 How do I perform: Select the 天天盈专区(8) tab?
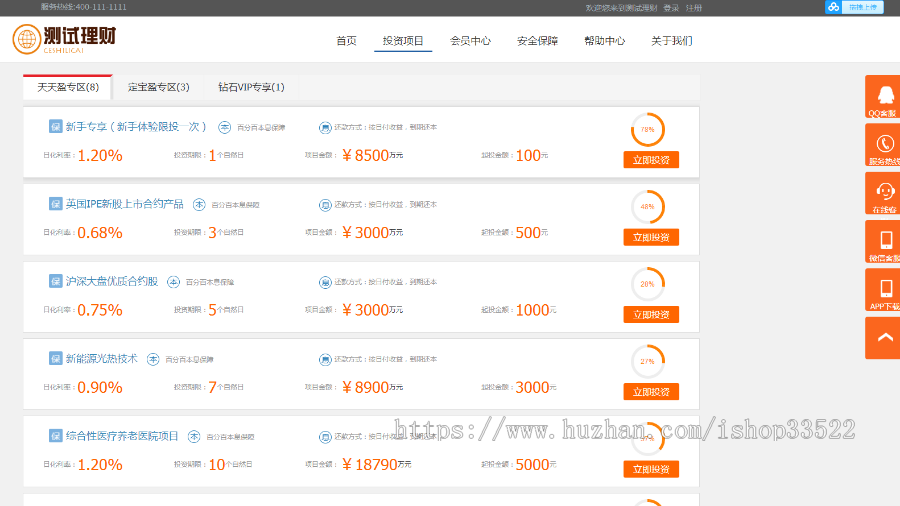click(68, 87)
